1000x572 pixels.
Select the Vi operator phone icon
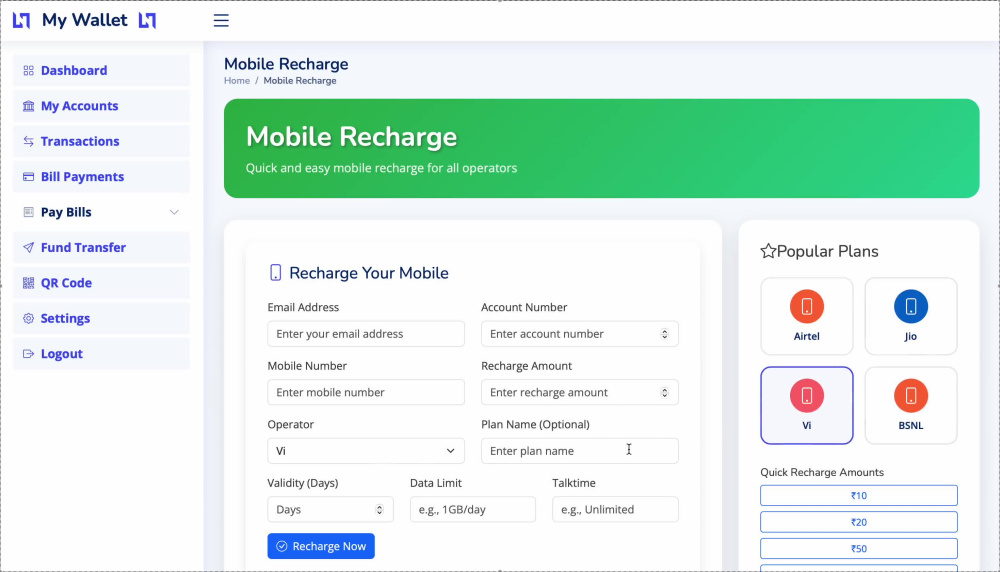[807, 396]
